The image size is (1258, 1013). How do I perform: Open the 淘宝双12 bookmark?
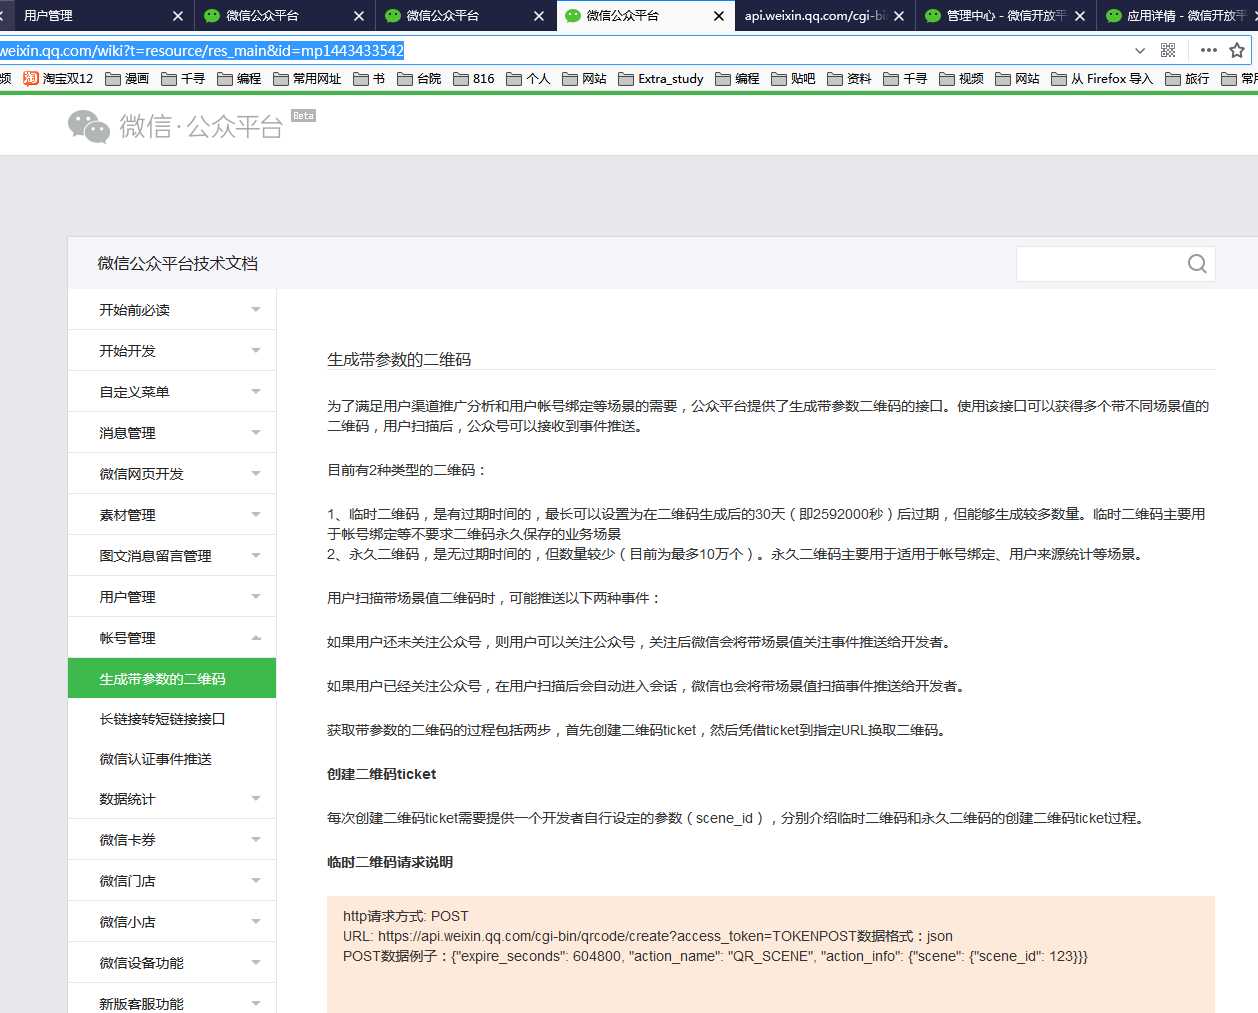click(x=58, y=78)
